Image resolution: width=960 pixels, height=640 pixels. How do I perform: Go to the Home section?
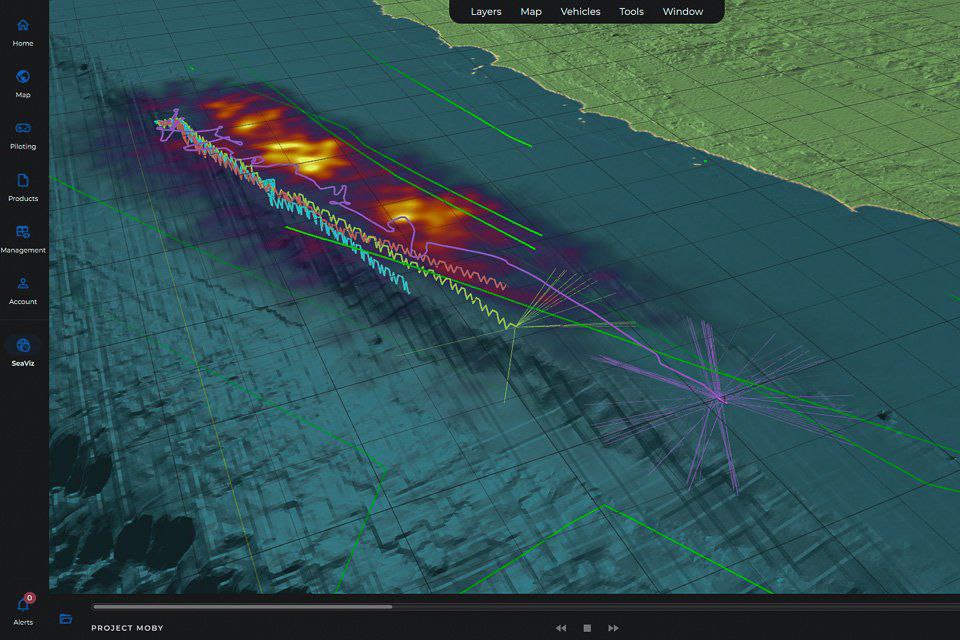point(23,26)
